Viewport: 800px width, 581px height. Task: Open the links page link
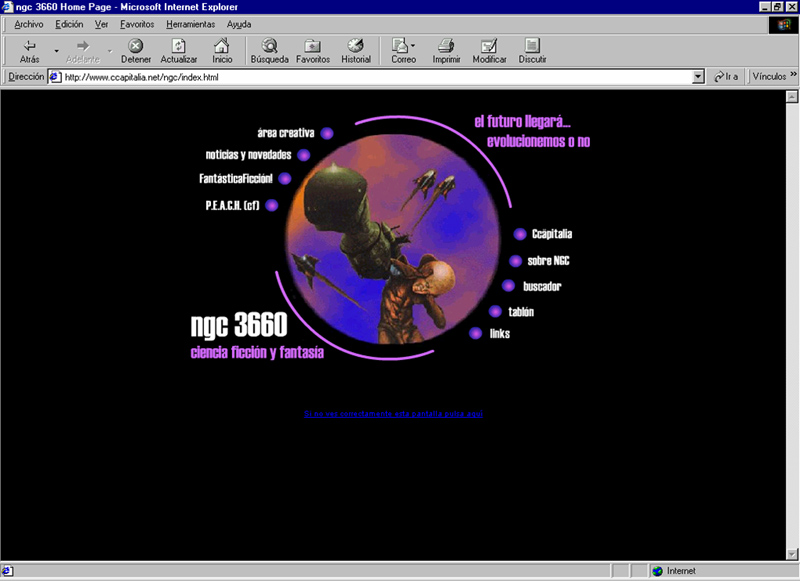point(499,334)
